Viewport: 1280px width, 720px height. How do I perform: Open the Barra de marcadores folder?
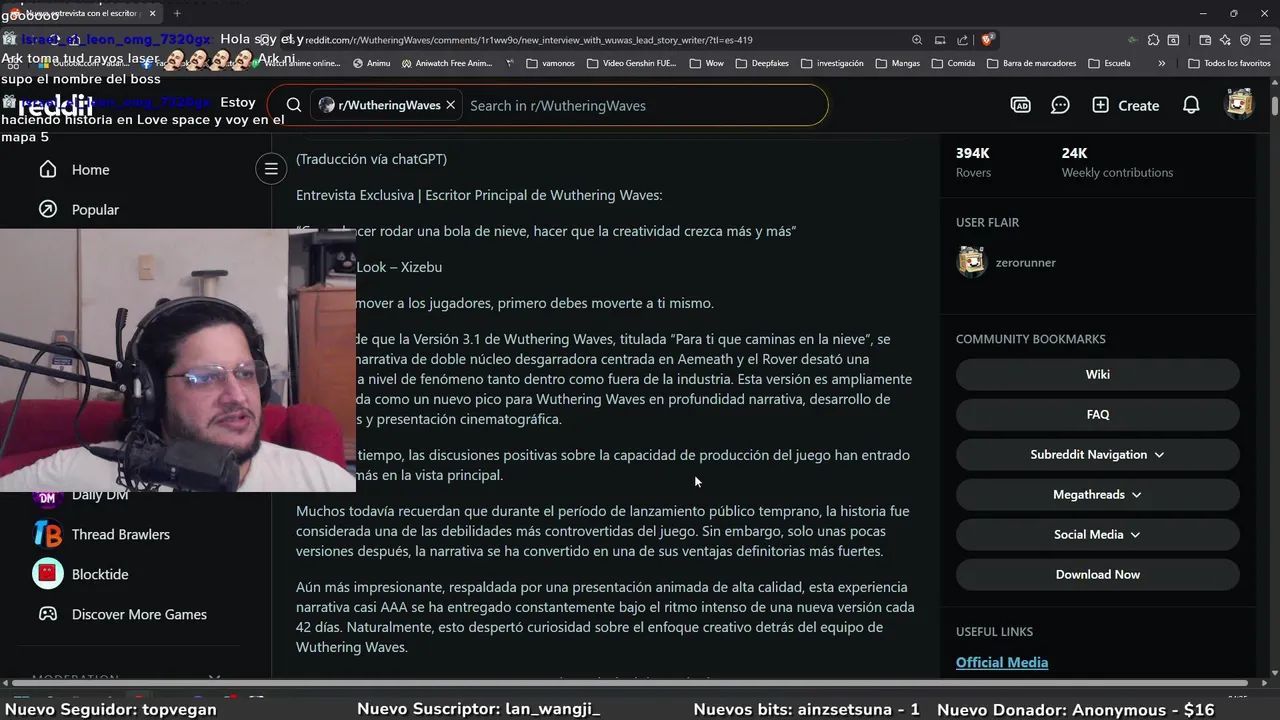coord(1032,63)
